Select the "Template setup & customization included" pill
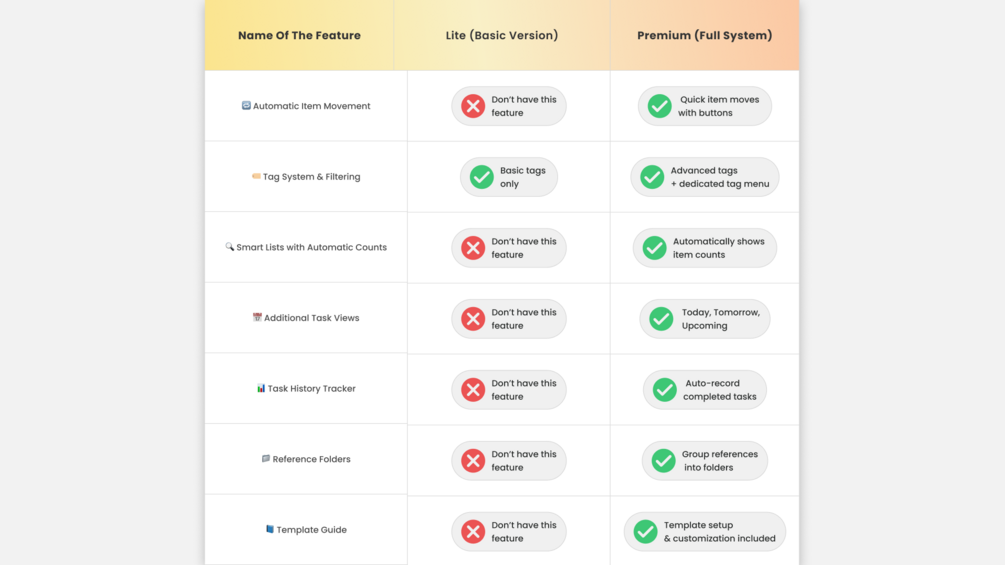The width and height of the screenshot is (1005, 565). (705, 532)
